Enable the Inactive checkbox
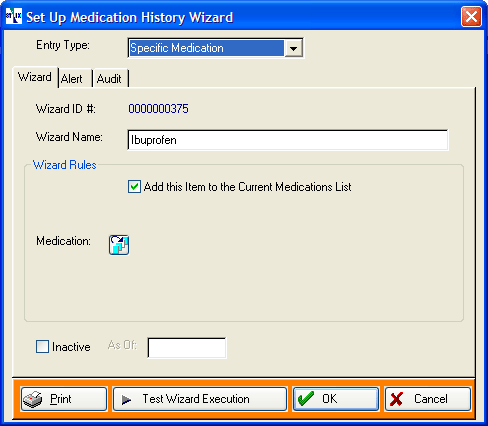 (42, 347)
